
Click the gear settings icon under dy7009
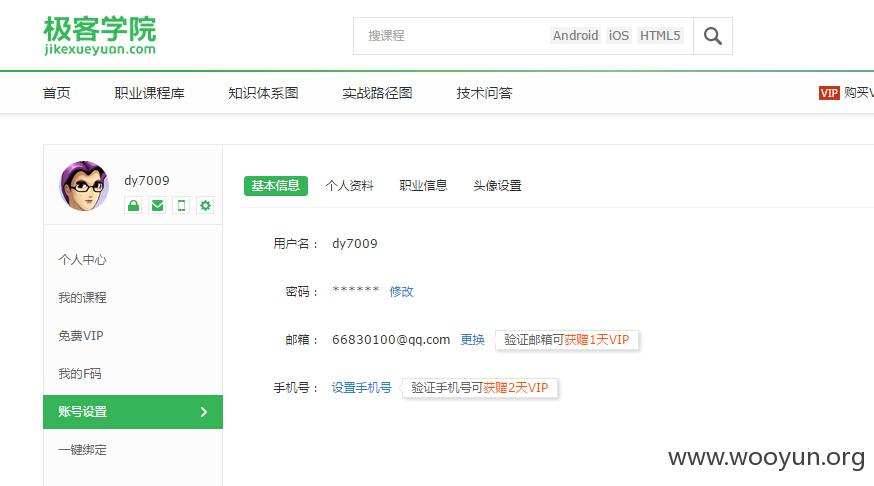(205, 206)
